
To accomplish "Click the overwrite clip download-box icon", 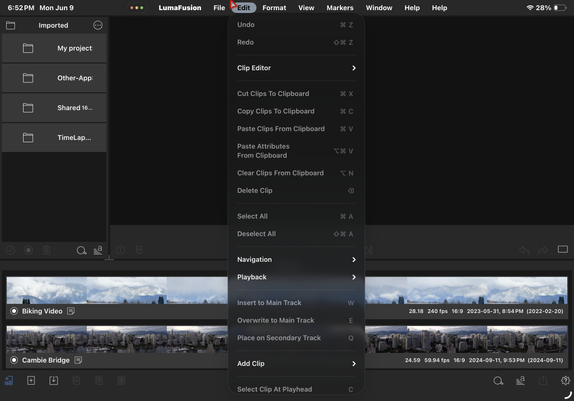I will [x=53, y=380].
